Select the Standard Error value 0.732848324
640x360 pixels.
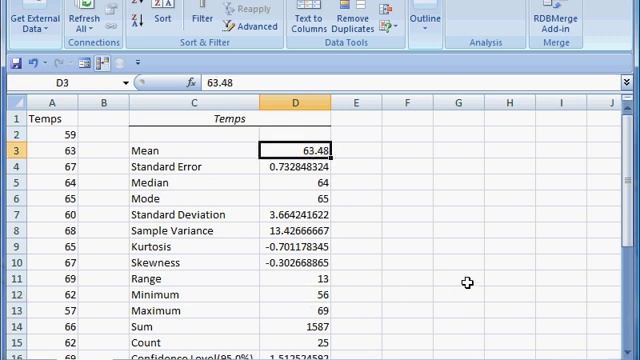(x=295, y=167)
